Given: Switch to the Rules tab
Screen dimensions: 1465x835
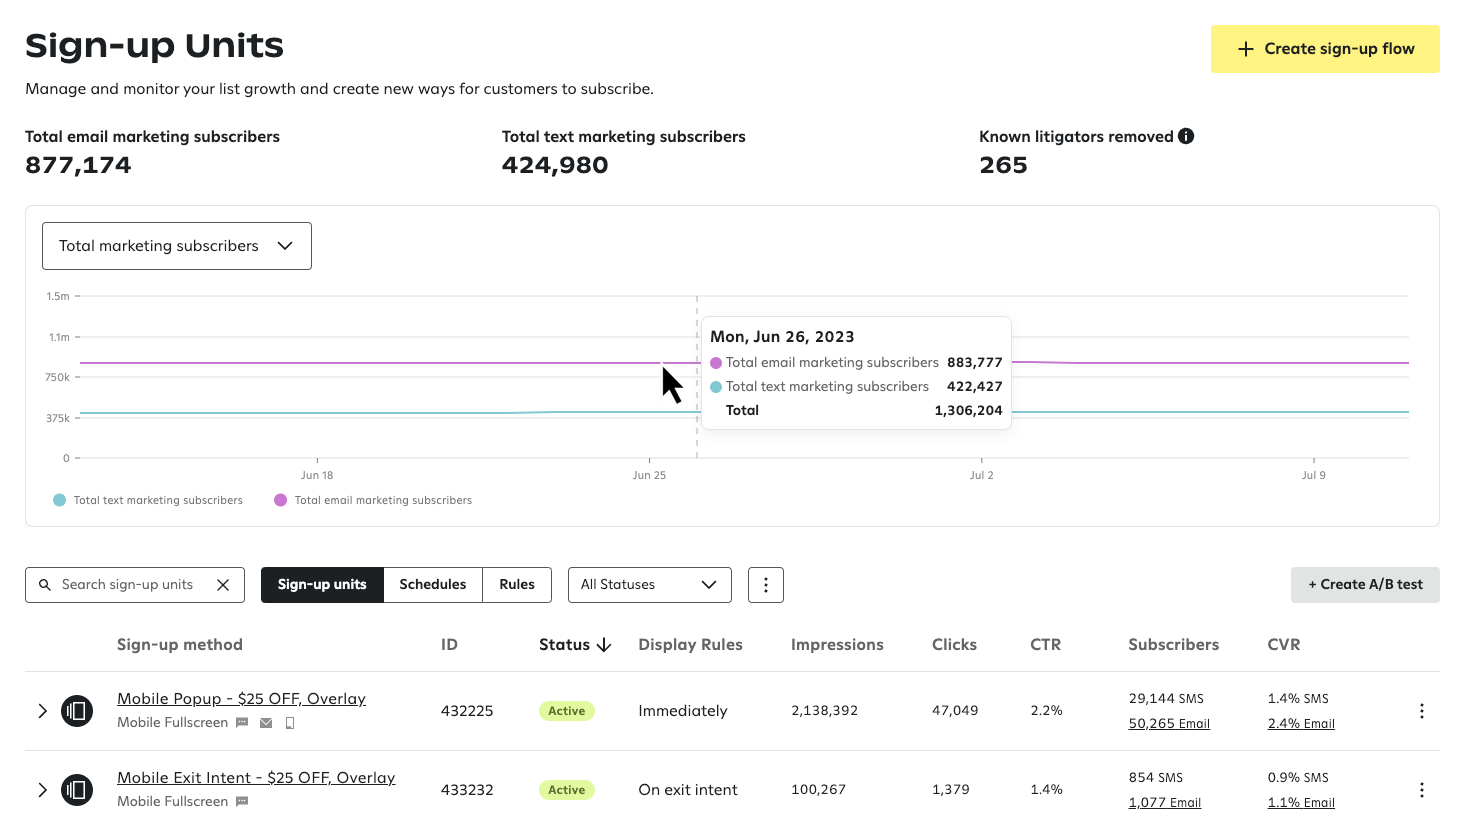Looking at the screenshot, I should (x=516, y=585).
